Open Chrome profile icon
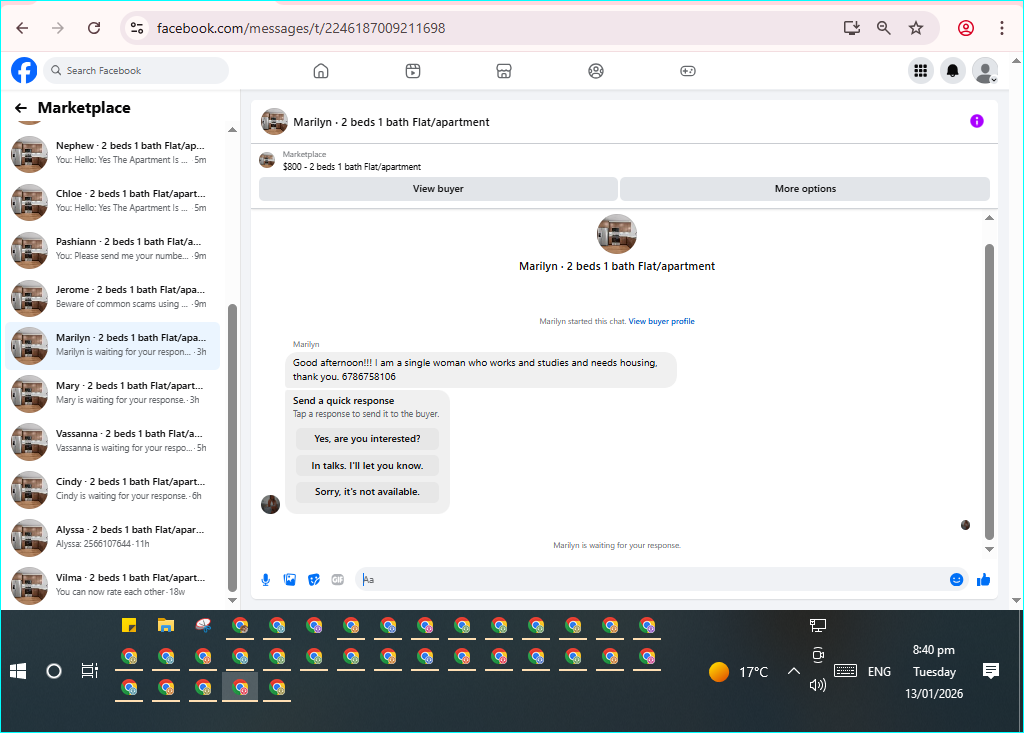Screen dimensions: 1024x733 (966, 28)
